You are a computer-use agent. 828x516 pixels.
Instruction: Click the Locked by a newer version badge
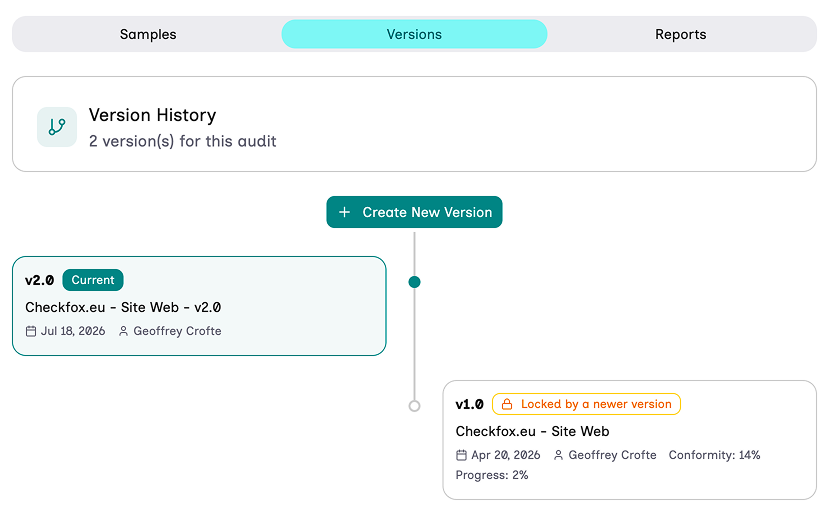(586, 404)
